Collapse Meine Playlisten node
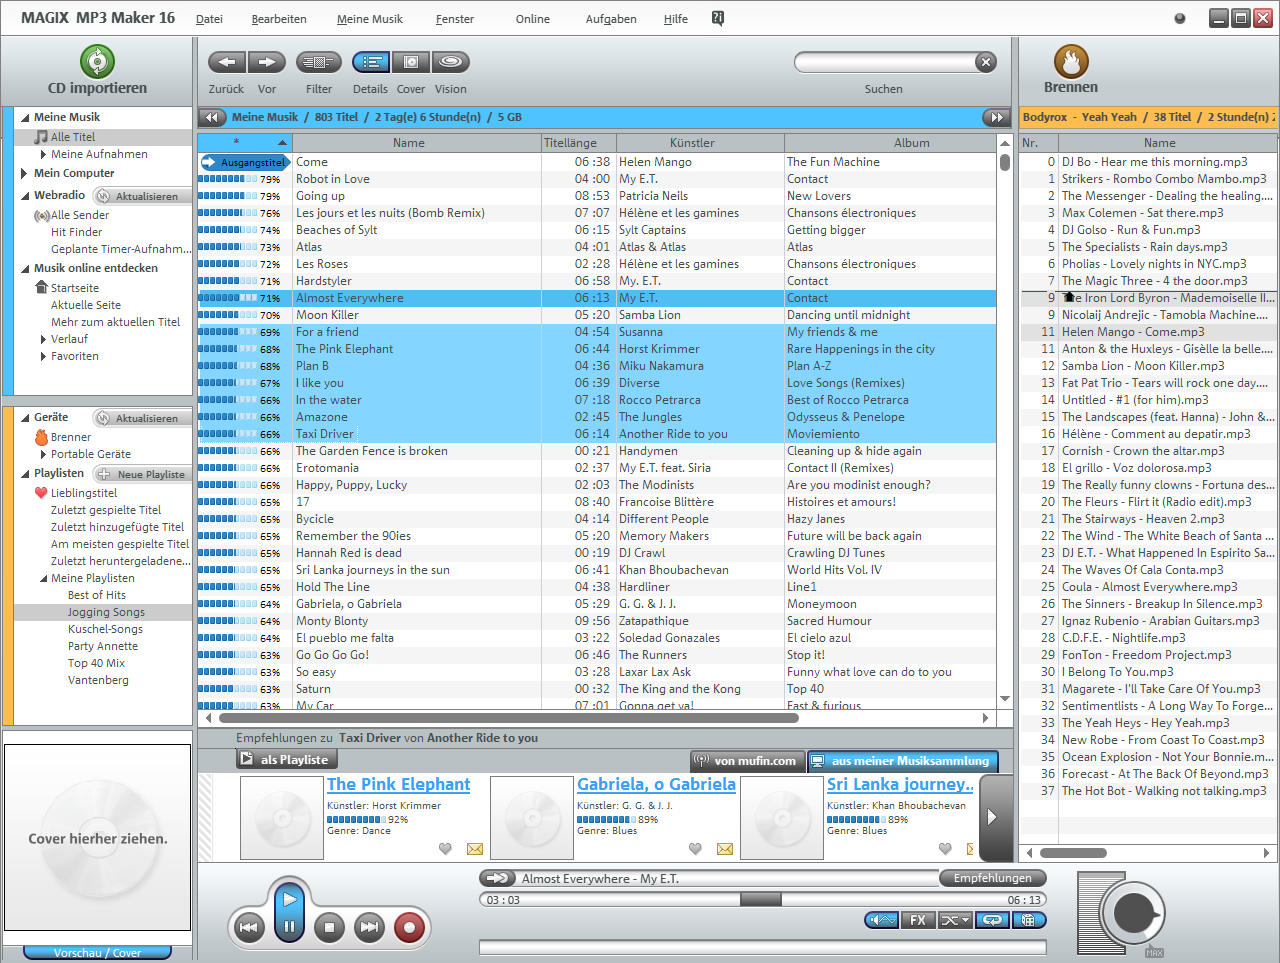 coord(43,578)
